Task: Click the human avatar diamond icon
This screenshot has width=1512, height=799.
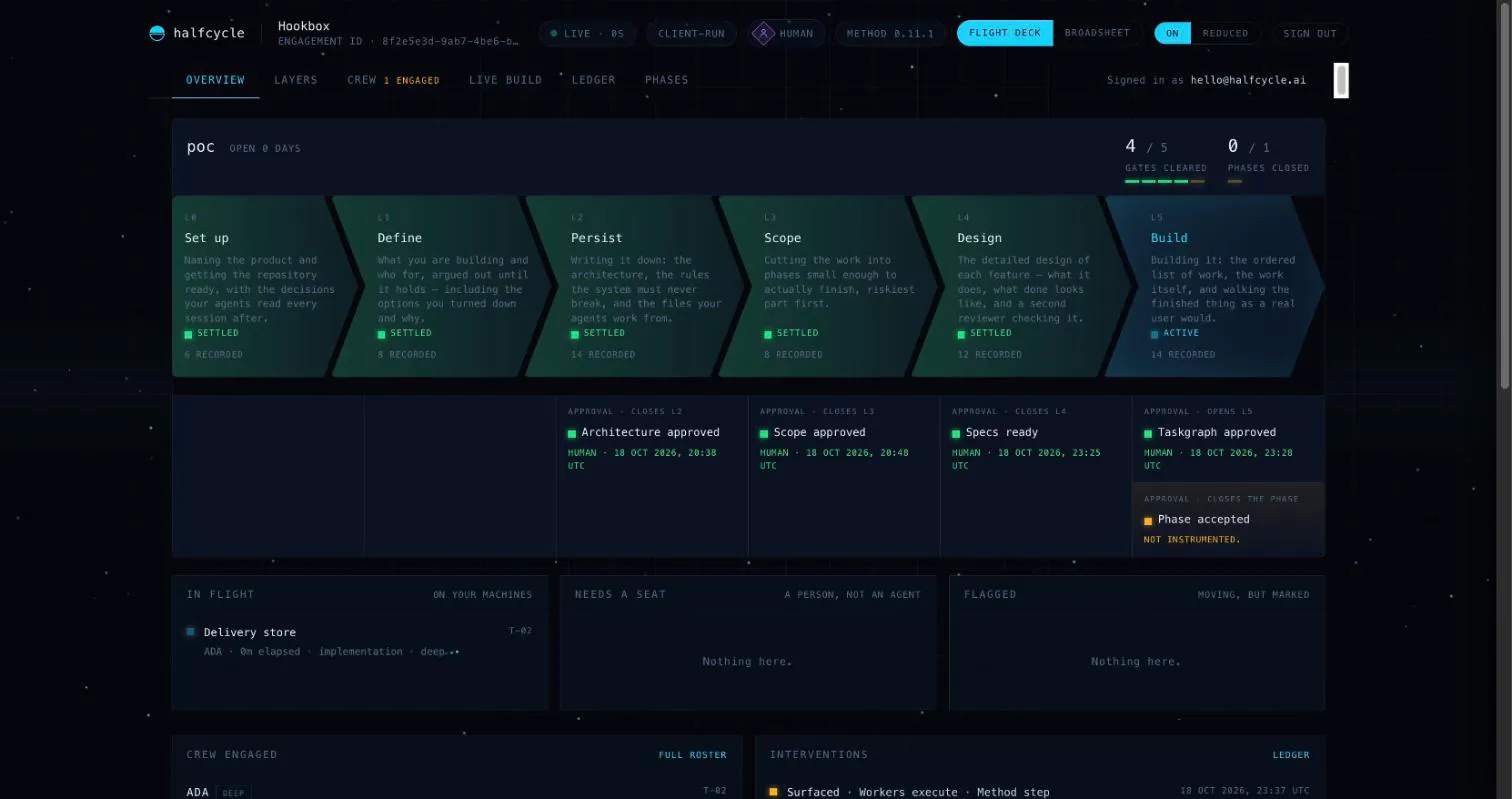Action: point(763,33)
